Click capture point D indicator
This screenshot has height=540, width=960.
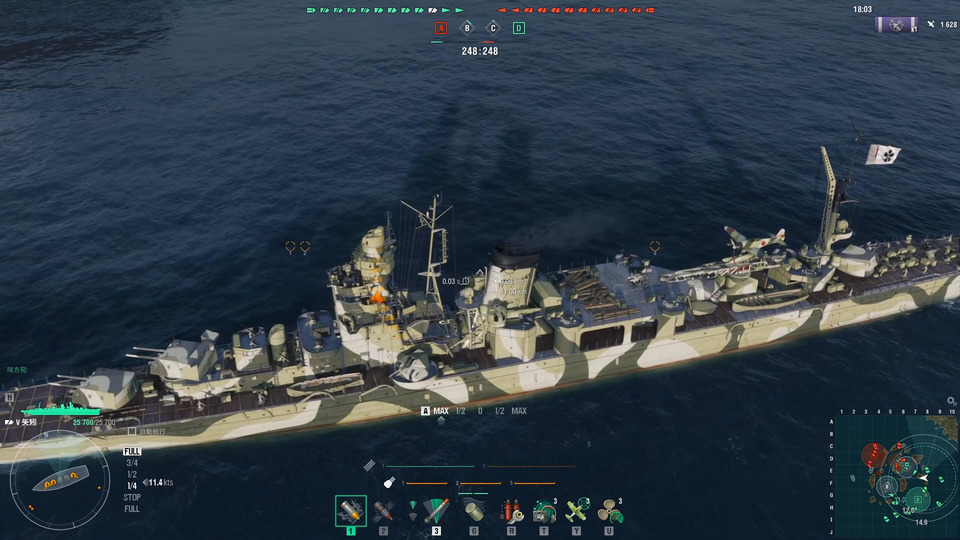[519, 28]
